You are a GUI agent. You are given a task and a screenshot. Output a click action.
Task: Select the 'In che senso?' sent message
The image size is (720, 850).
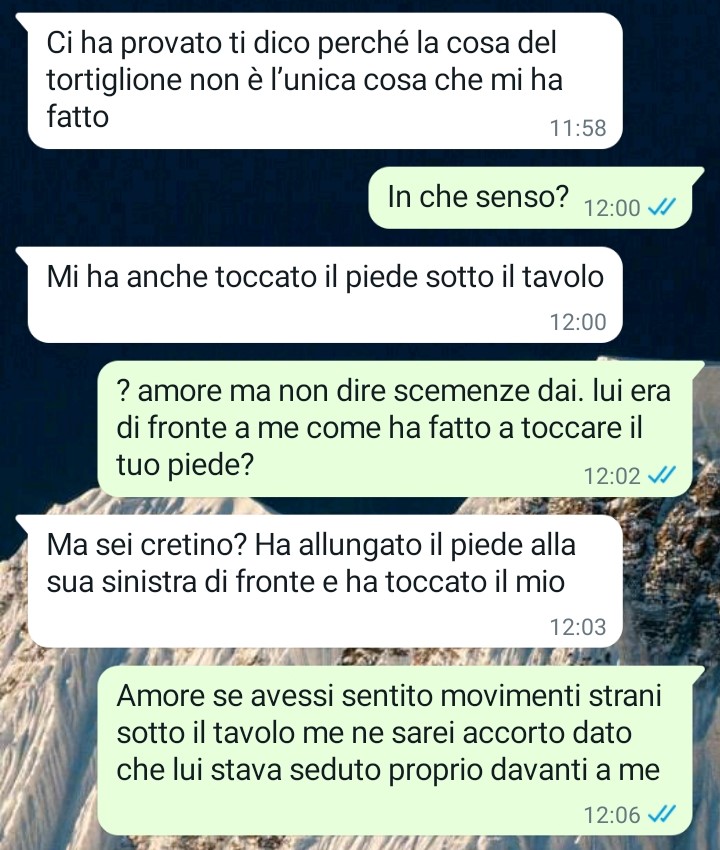click(530, 198)
